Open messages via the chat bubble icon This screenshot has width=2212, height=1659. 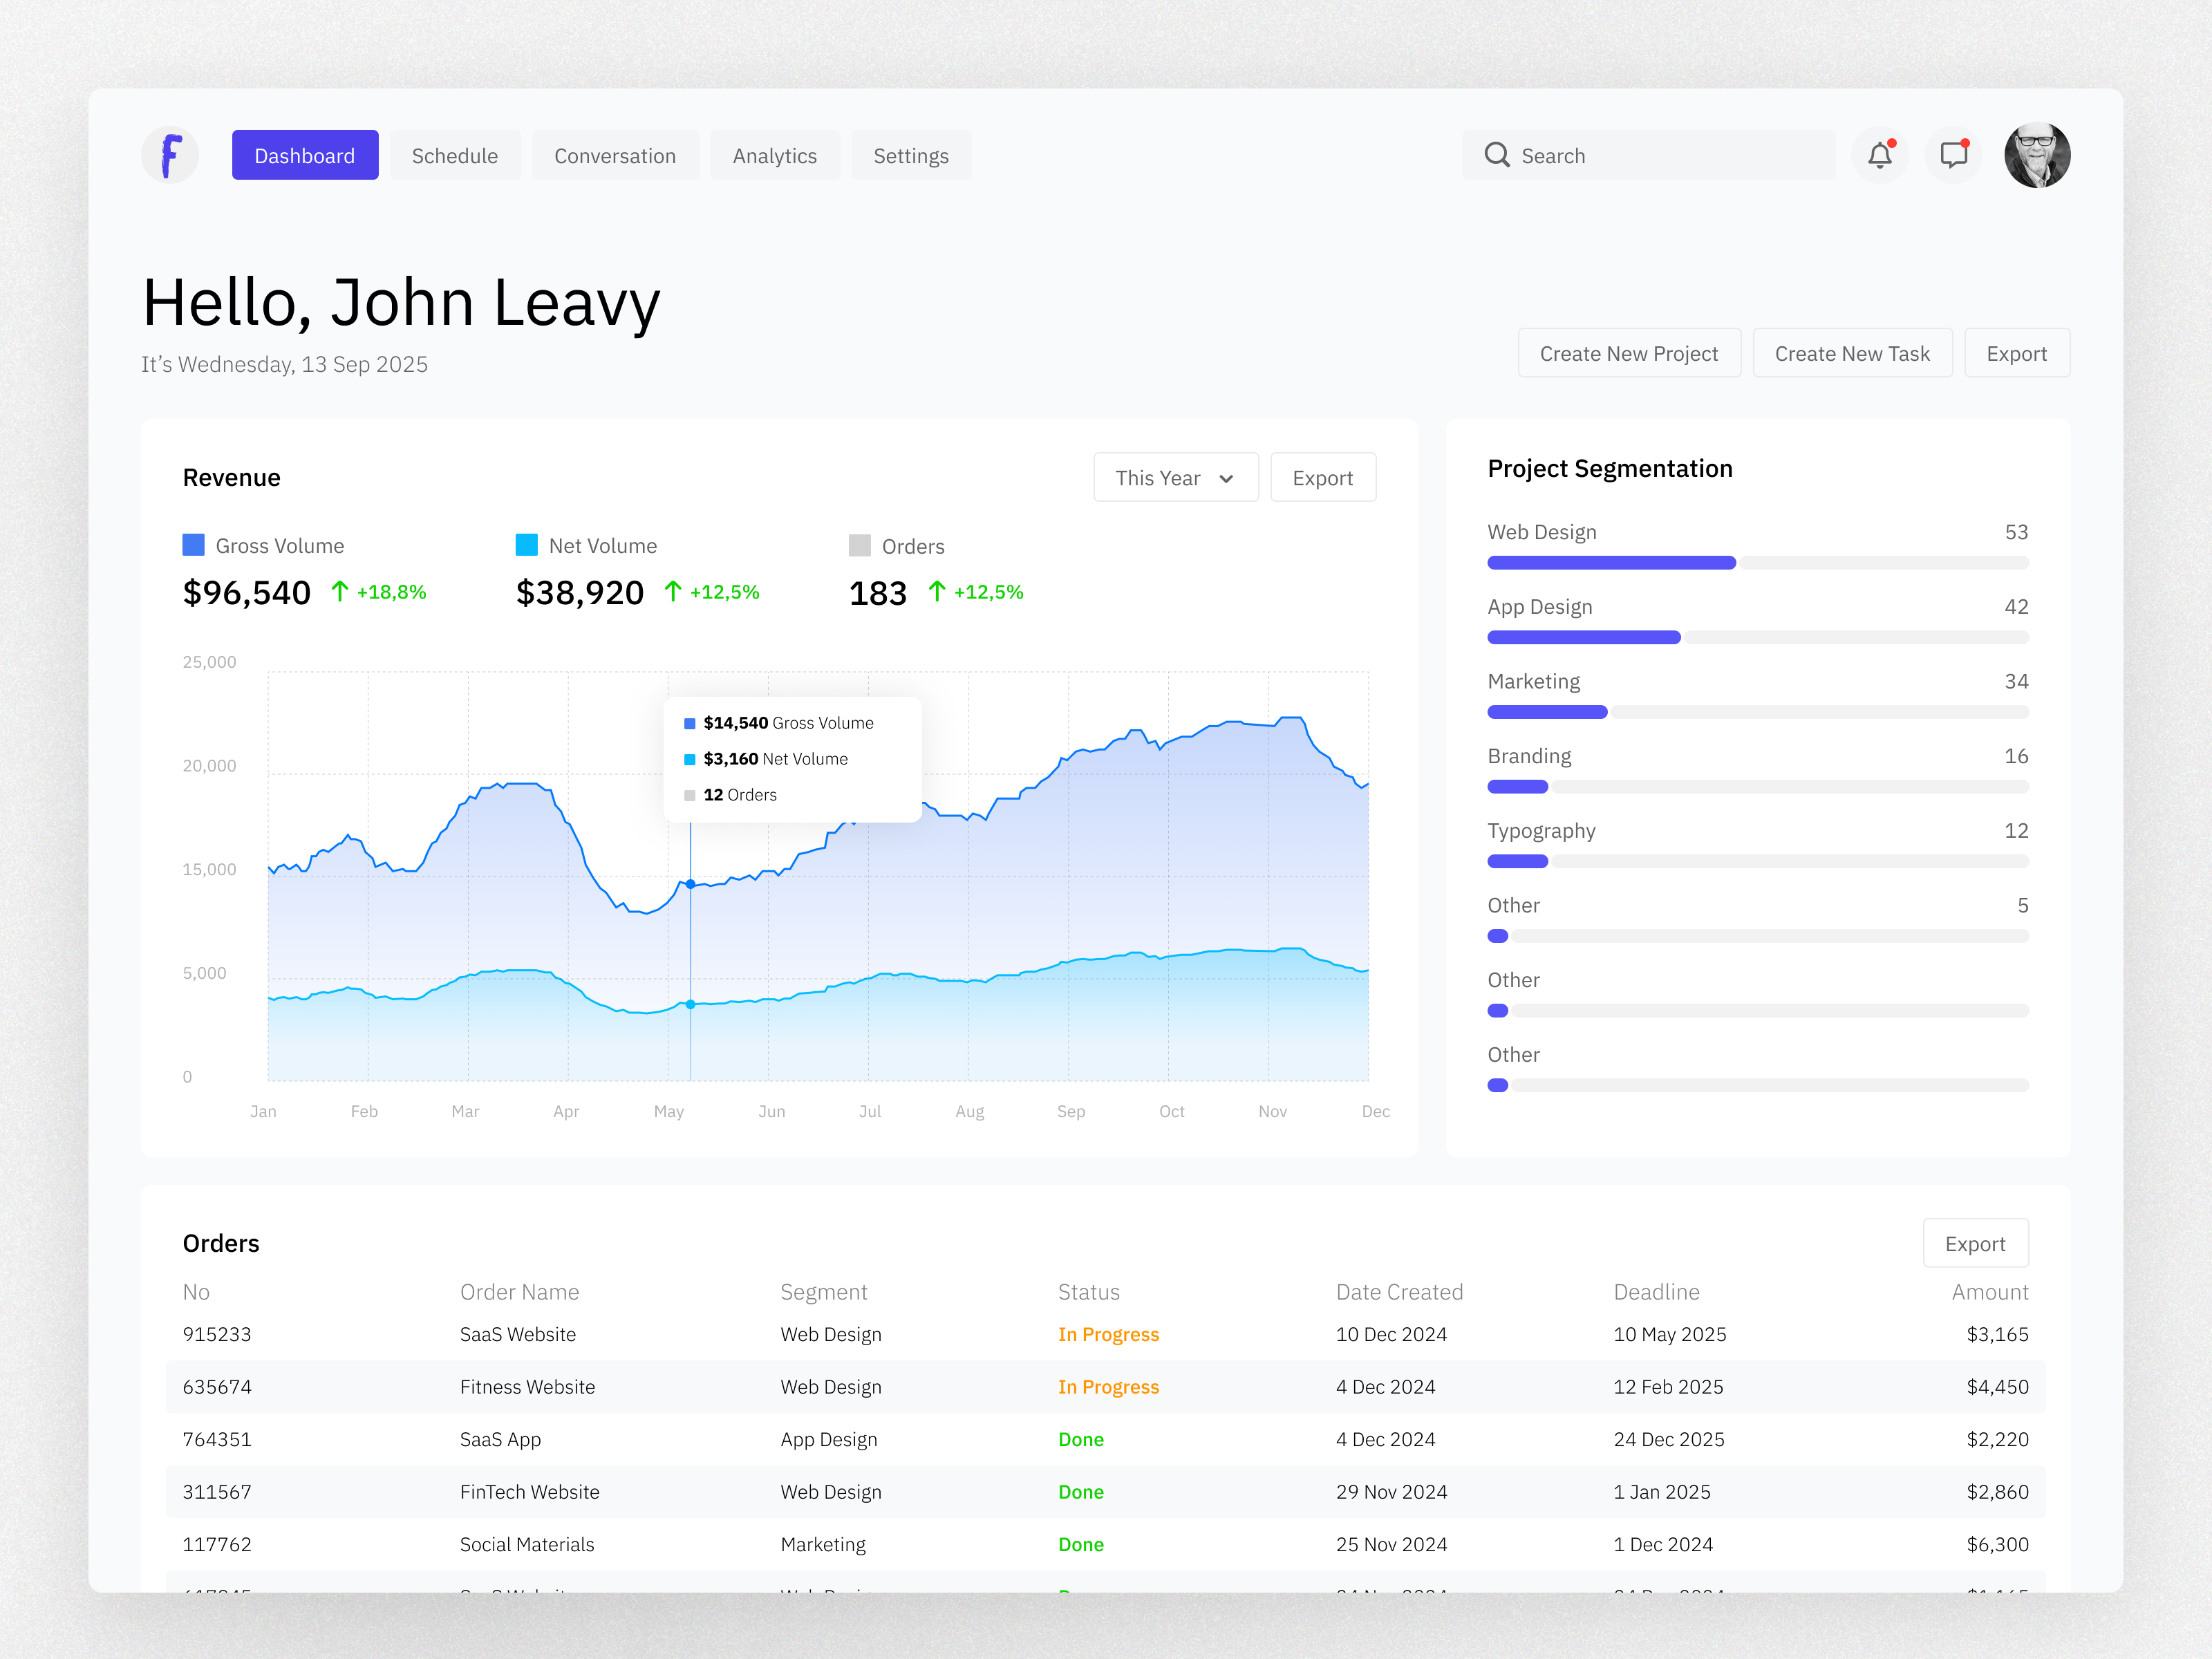(1952, 155)
